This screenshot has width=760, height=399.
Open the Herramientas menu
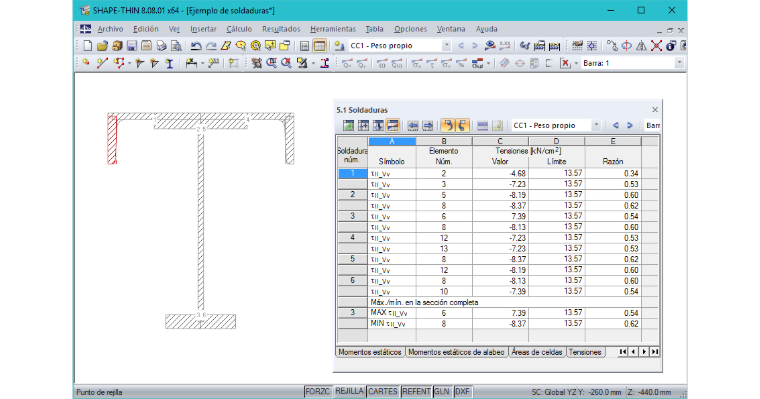tap(333, 29)
